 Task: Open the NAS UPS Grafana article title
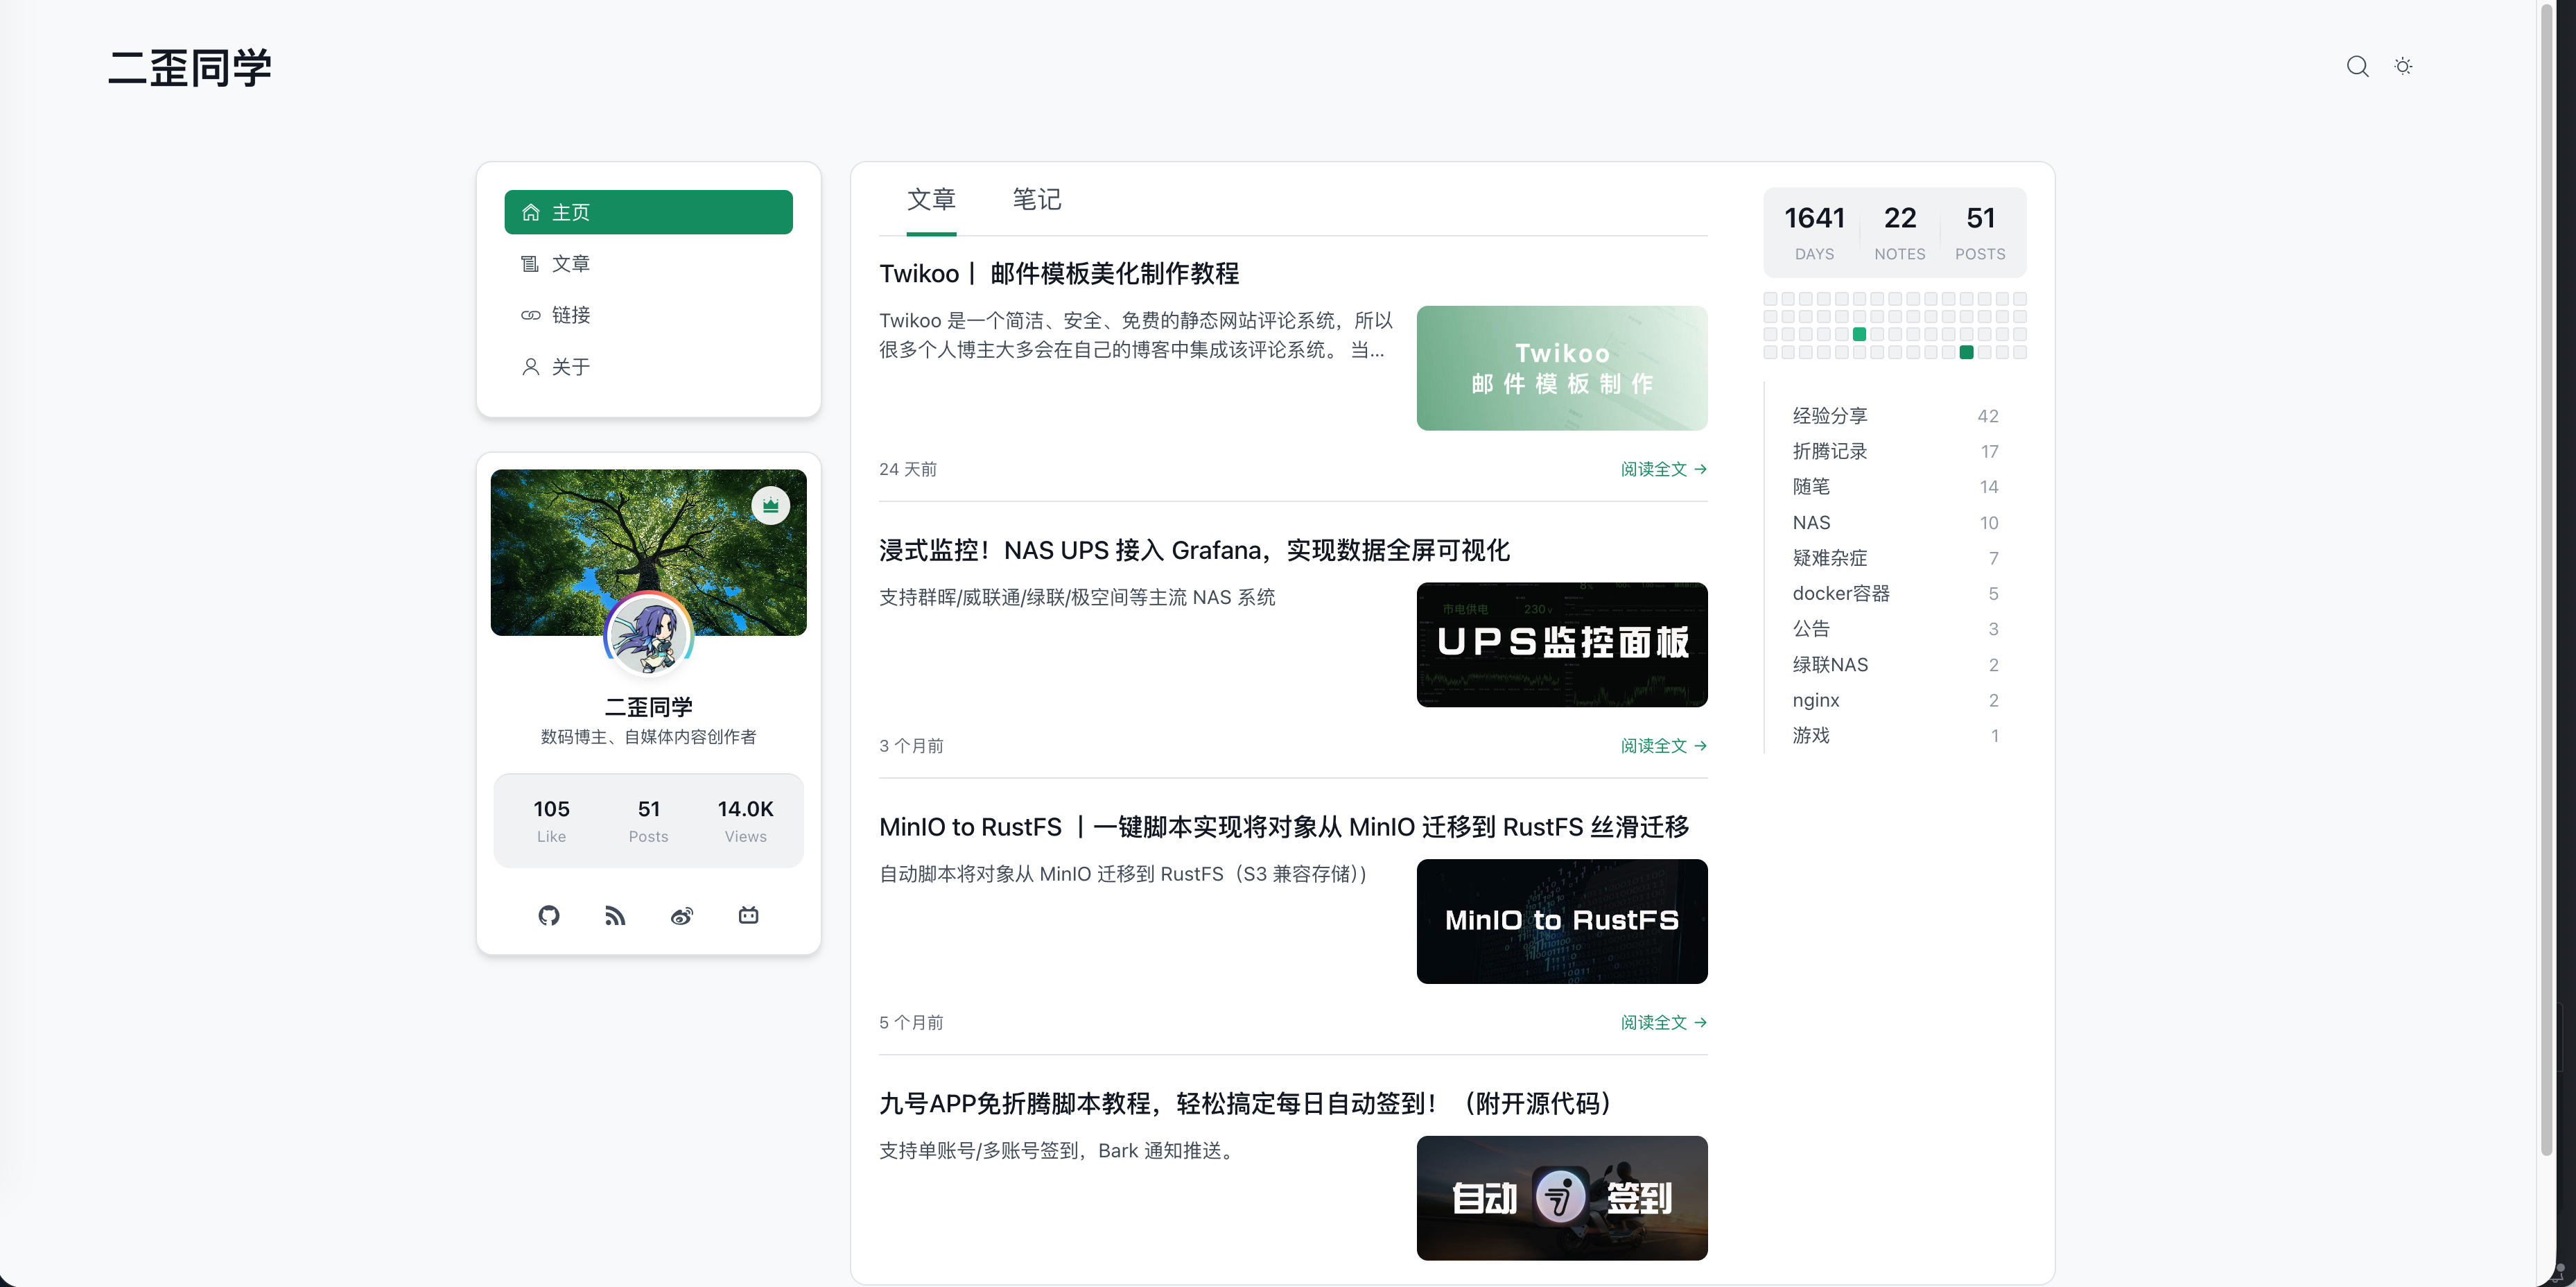pos(1194,550)
